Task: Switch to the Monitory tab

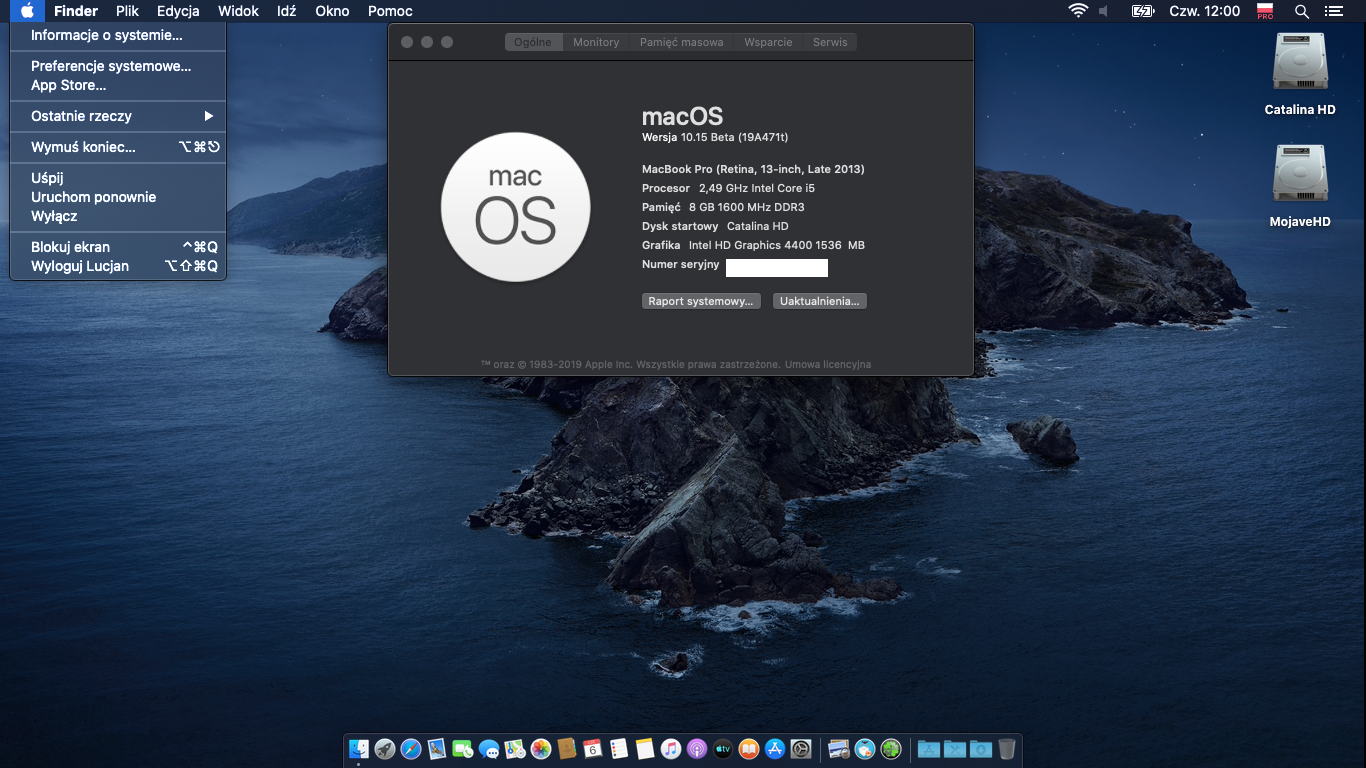Action: 596,42
